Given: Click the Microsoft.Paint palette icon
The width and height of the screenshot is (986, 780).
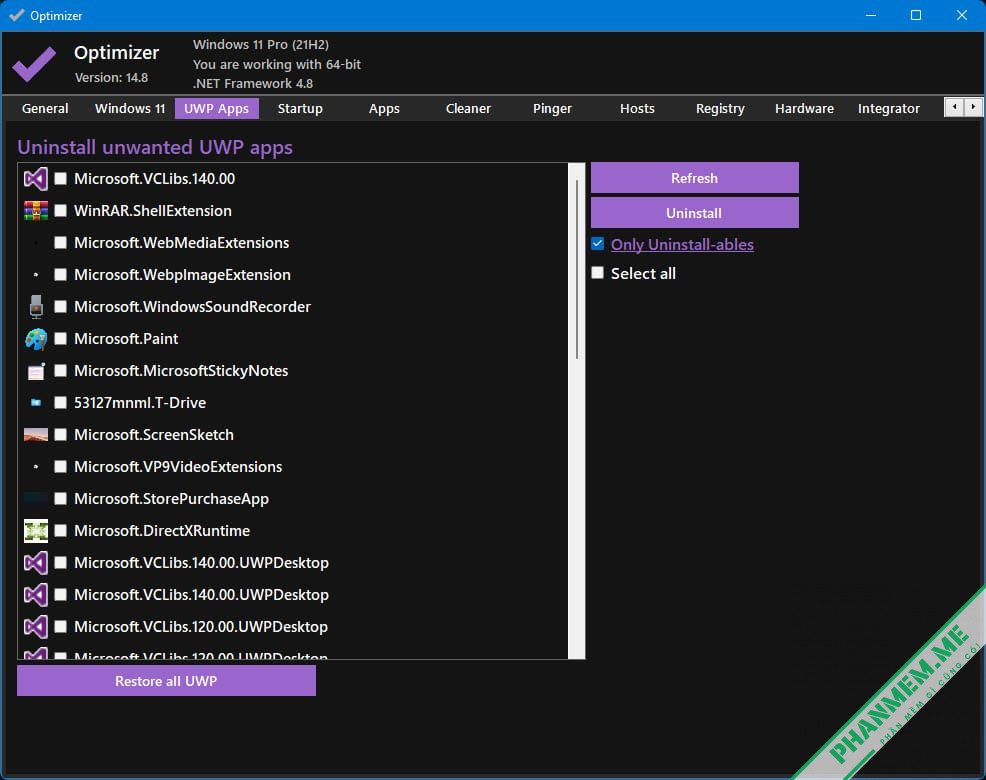Looking at the screenshot, I should [x=36, y=339].
